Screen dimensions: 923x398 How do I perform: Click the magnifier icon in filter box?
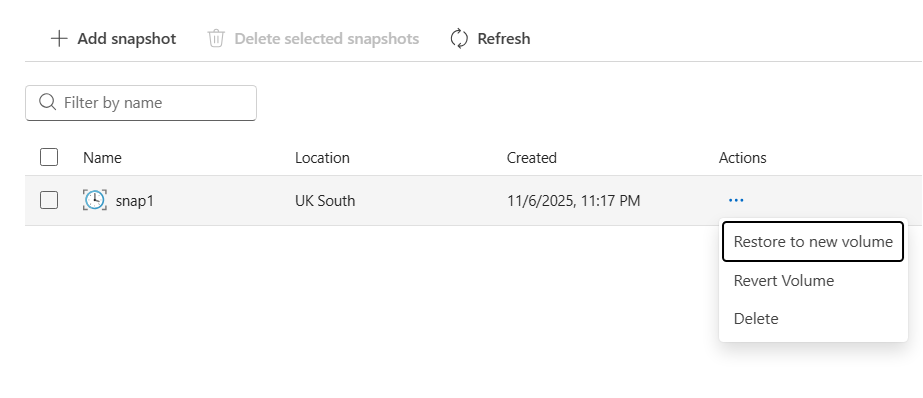click(x=48, y=102)
